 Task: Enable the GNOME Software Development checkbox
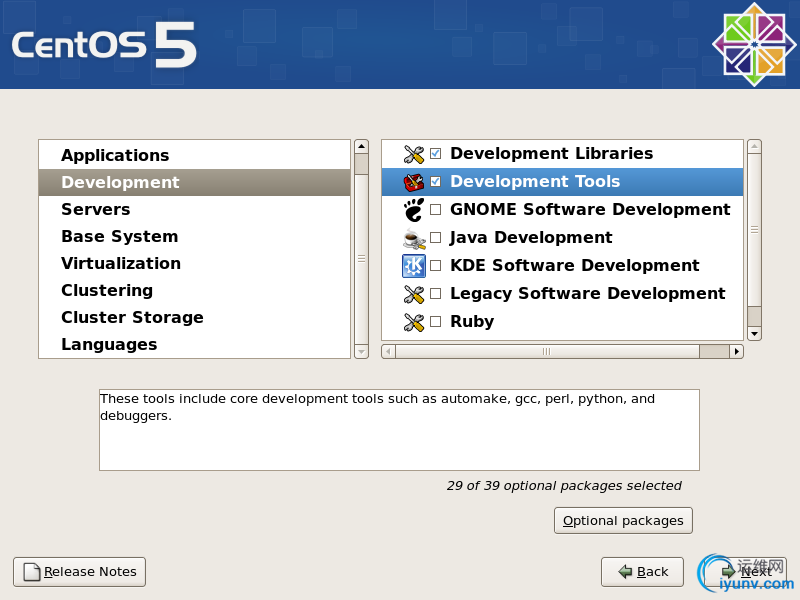click(436, 209)
